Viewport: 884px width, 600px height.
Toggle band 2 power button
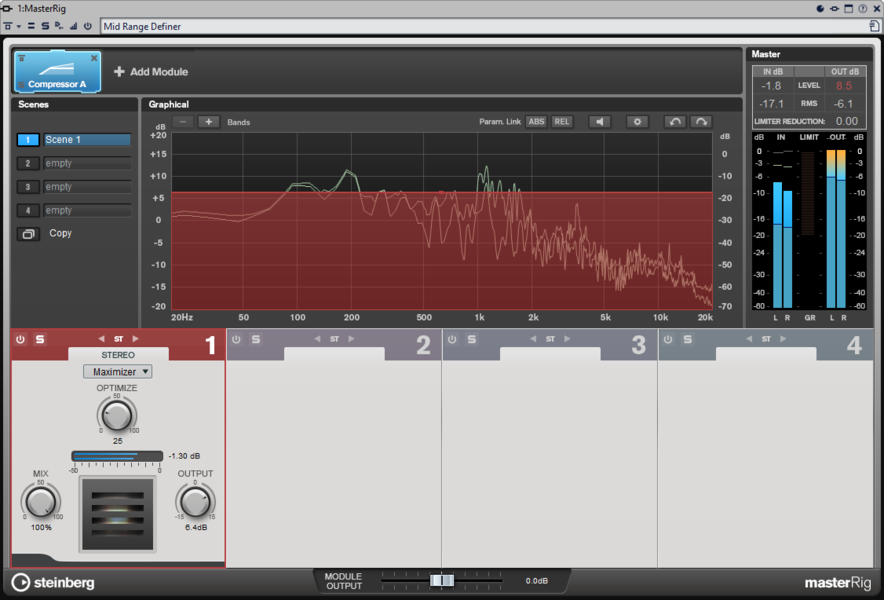pyautogui.click(x=236, y=339)
